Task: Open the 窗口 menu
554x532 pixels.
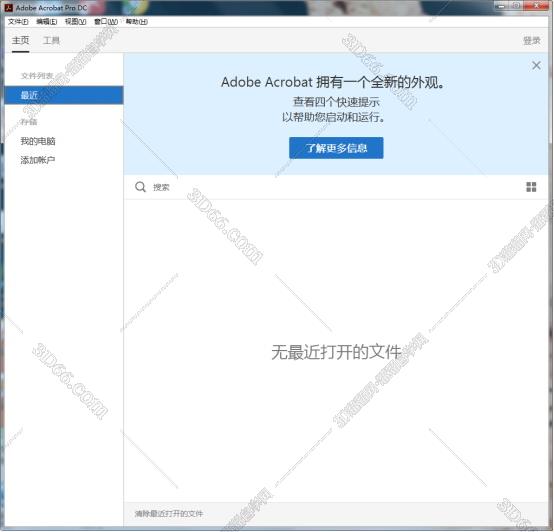Action: (x=106, y=22)
